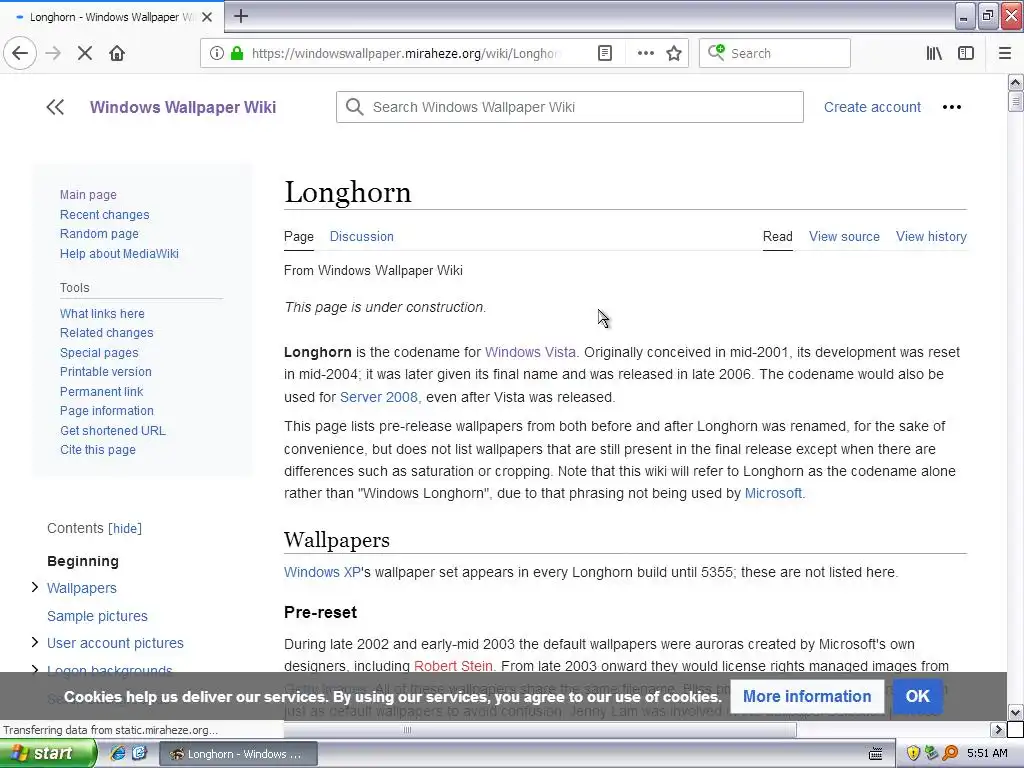Jump to Beginning in contents
Viewport: 1024px width, 768px height.
[83, 561]
